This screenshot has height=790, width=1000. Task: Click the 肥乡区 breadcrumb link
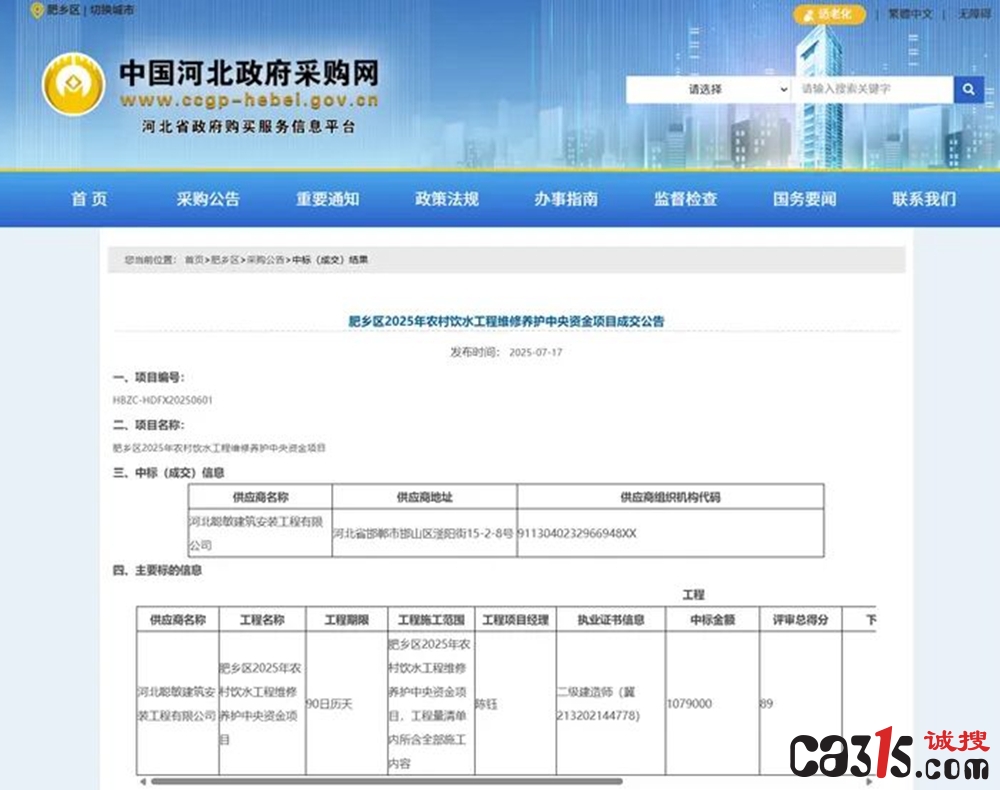pyautogui.click(x=224, y=260)
